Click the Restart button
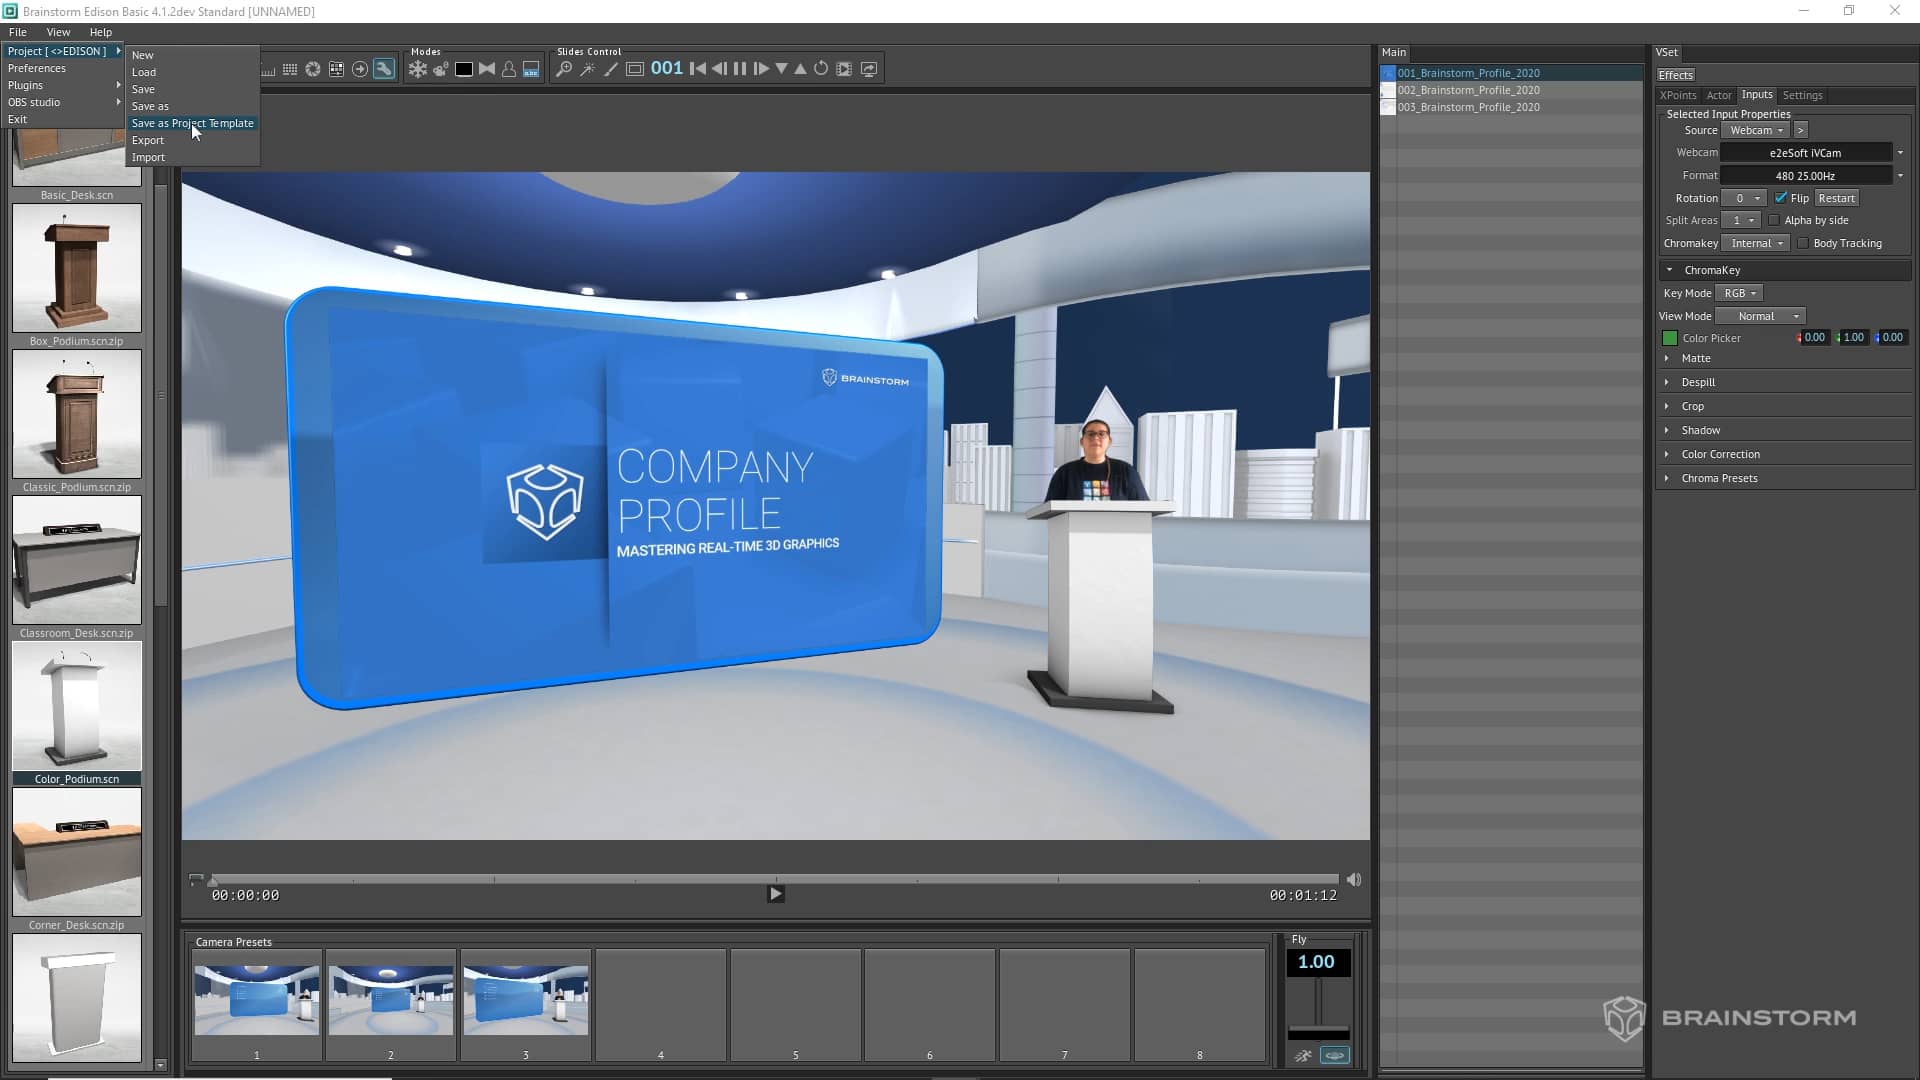The image size is (1920, 1080). coord(1836,198)
